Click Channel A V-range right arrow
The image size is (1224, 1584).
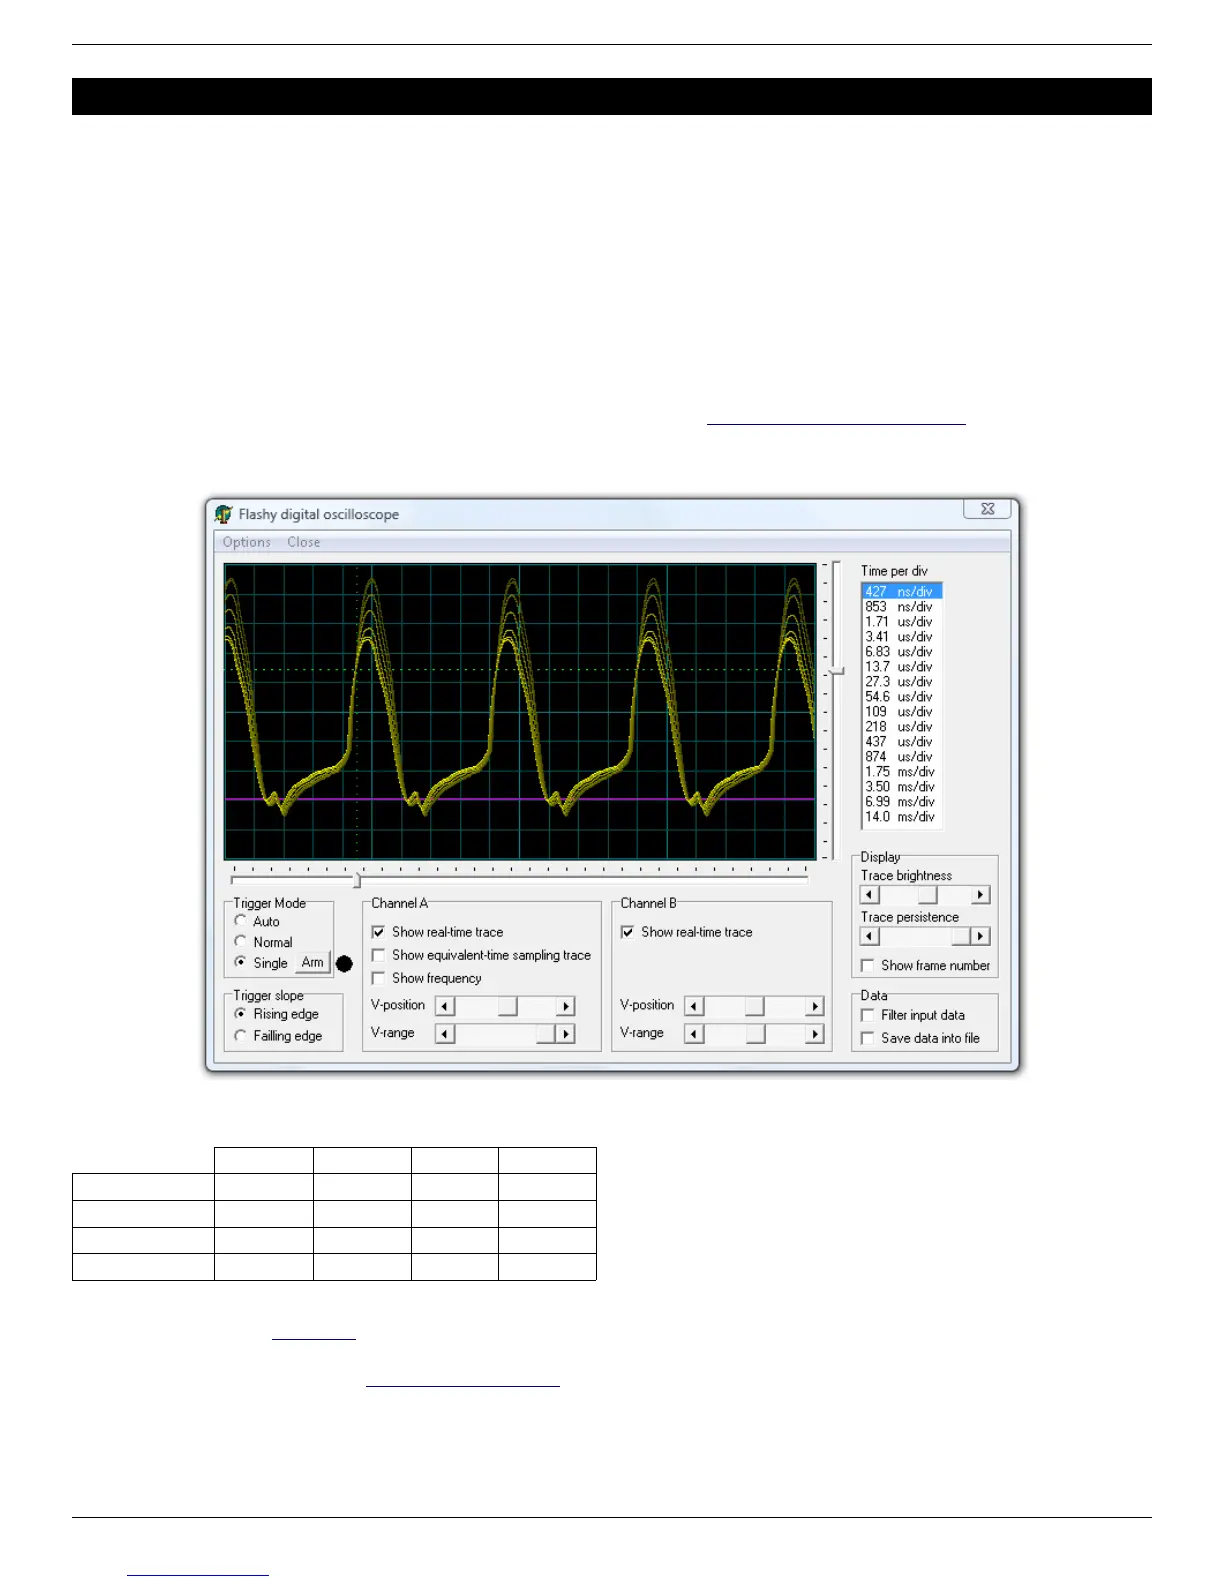click(566, 1034)
